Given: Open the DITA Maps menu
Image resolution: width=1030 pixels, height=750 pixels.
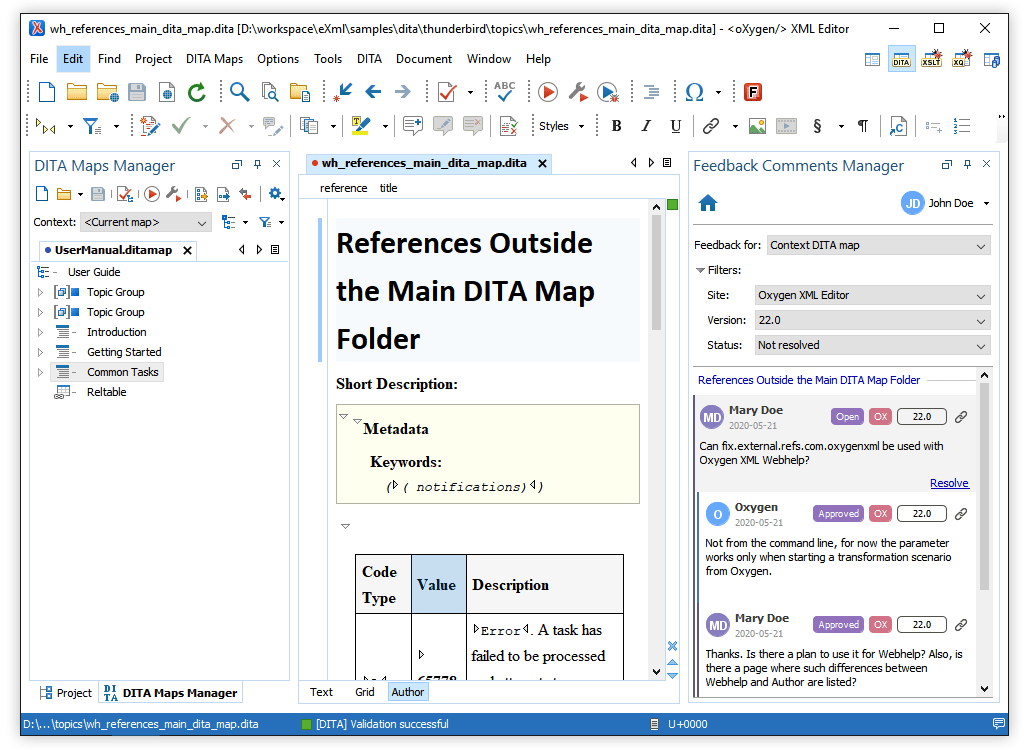Looking at the screenshot, I should [214, 59].
